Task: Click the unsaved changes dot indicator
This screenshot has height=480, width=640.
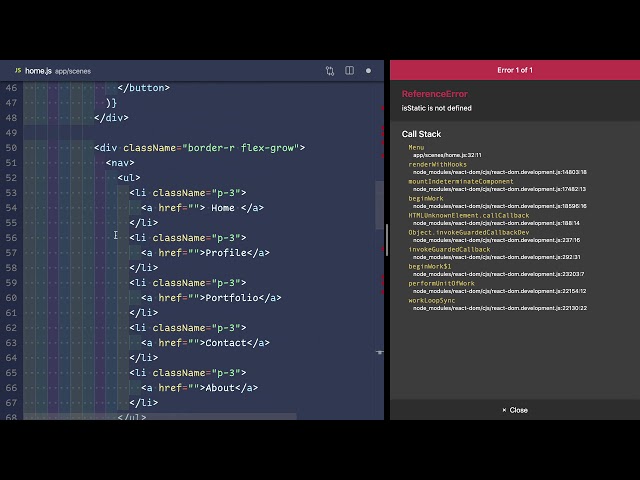Action: click(368, 71)
